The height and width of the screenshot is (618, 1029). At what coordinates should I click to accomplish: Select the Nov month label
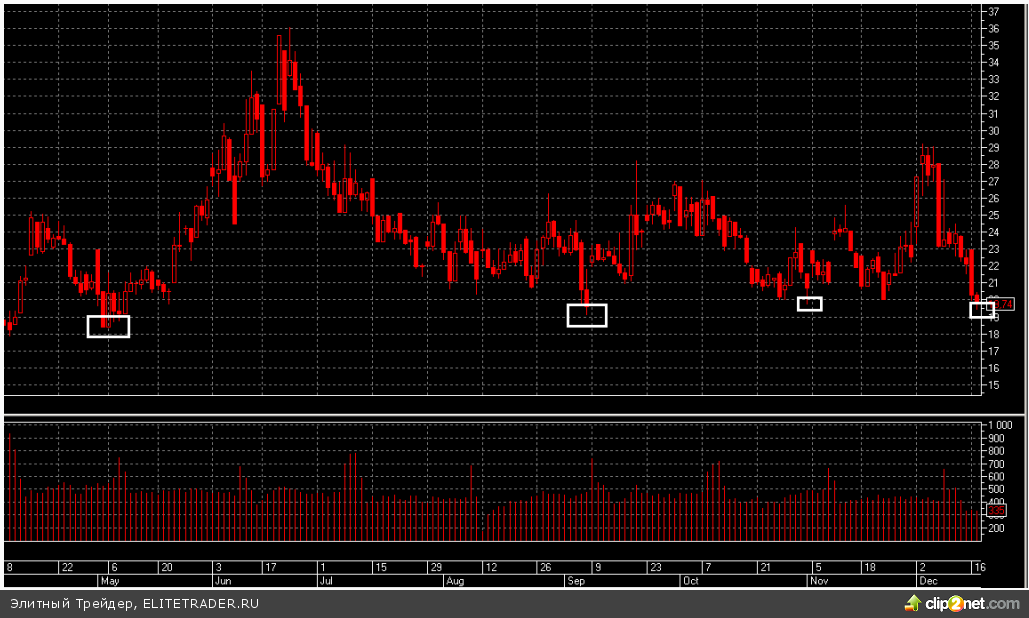click(x=819, y=580)
